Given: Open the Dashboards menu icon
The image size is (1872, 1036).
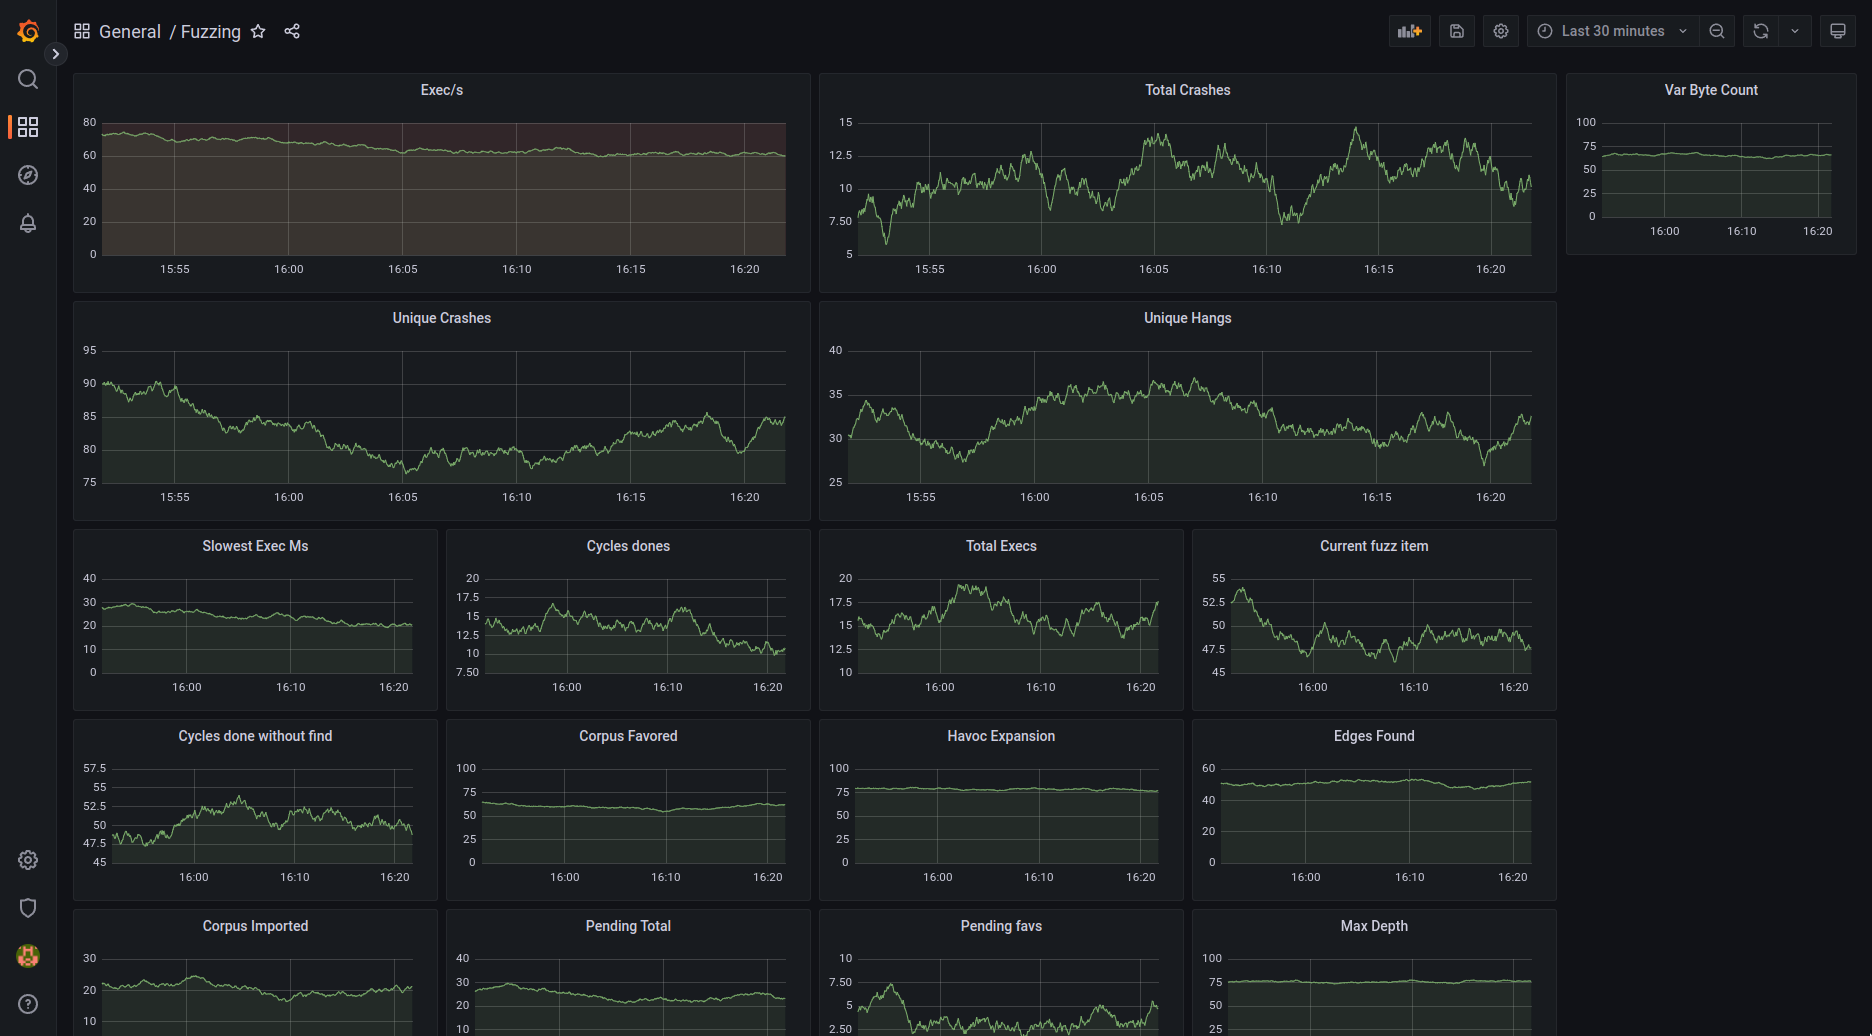Looking at the screenshot, I should [x=28, y=127].
